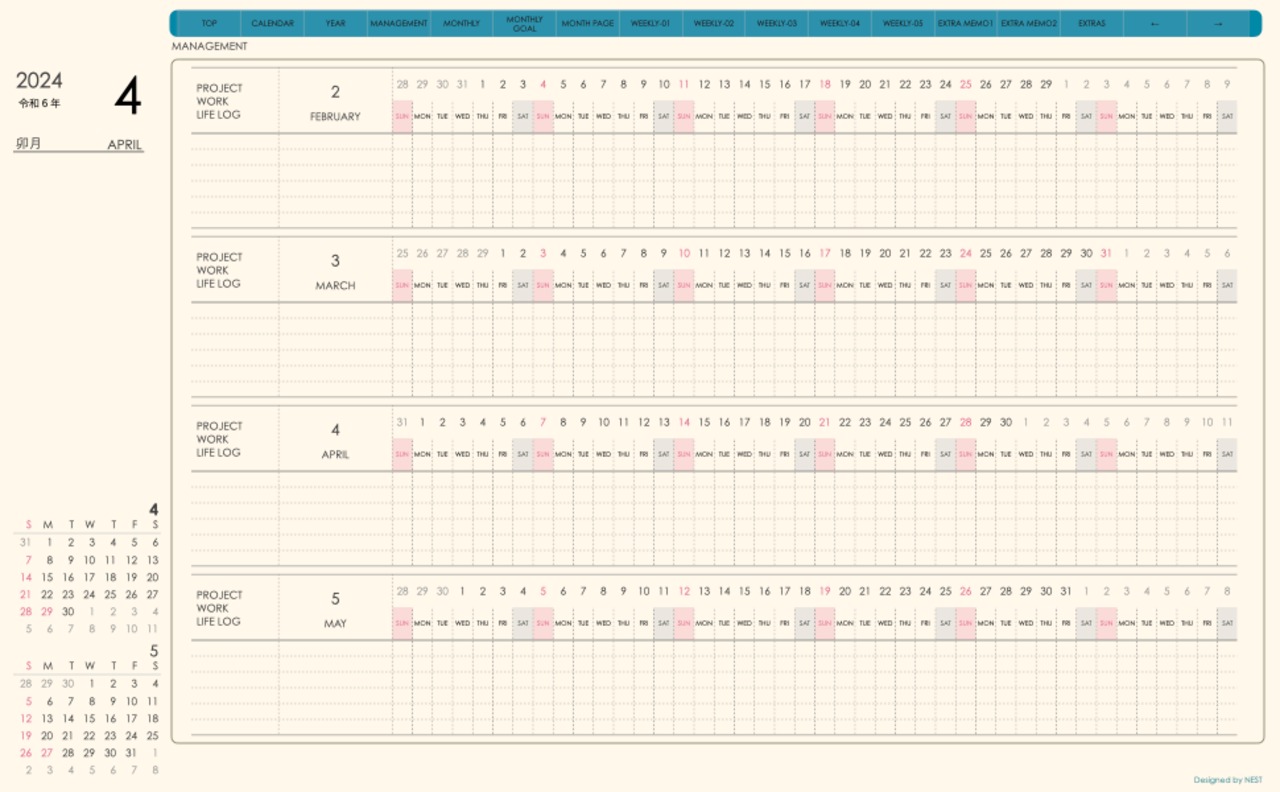Click date 26 in the May timeline
The width and height of the screenshot is (1280, 792).
965,592
